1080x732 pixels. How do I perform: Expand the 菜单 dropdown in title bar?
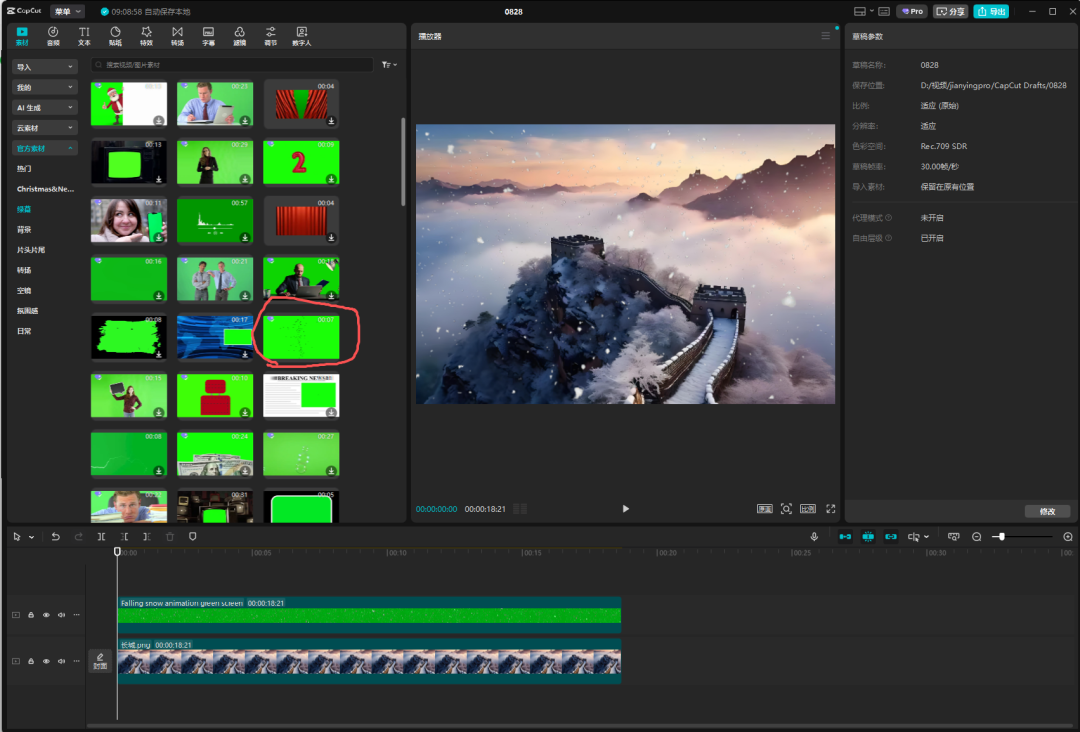[67, 11]
